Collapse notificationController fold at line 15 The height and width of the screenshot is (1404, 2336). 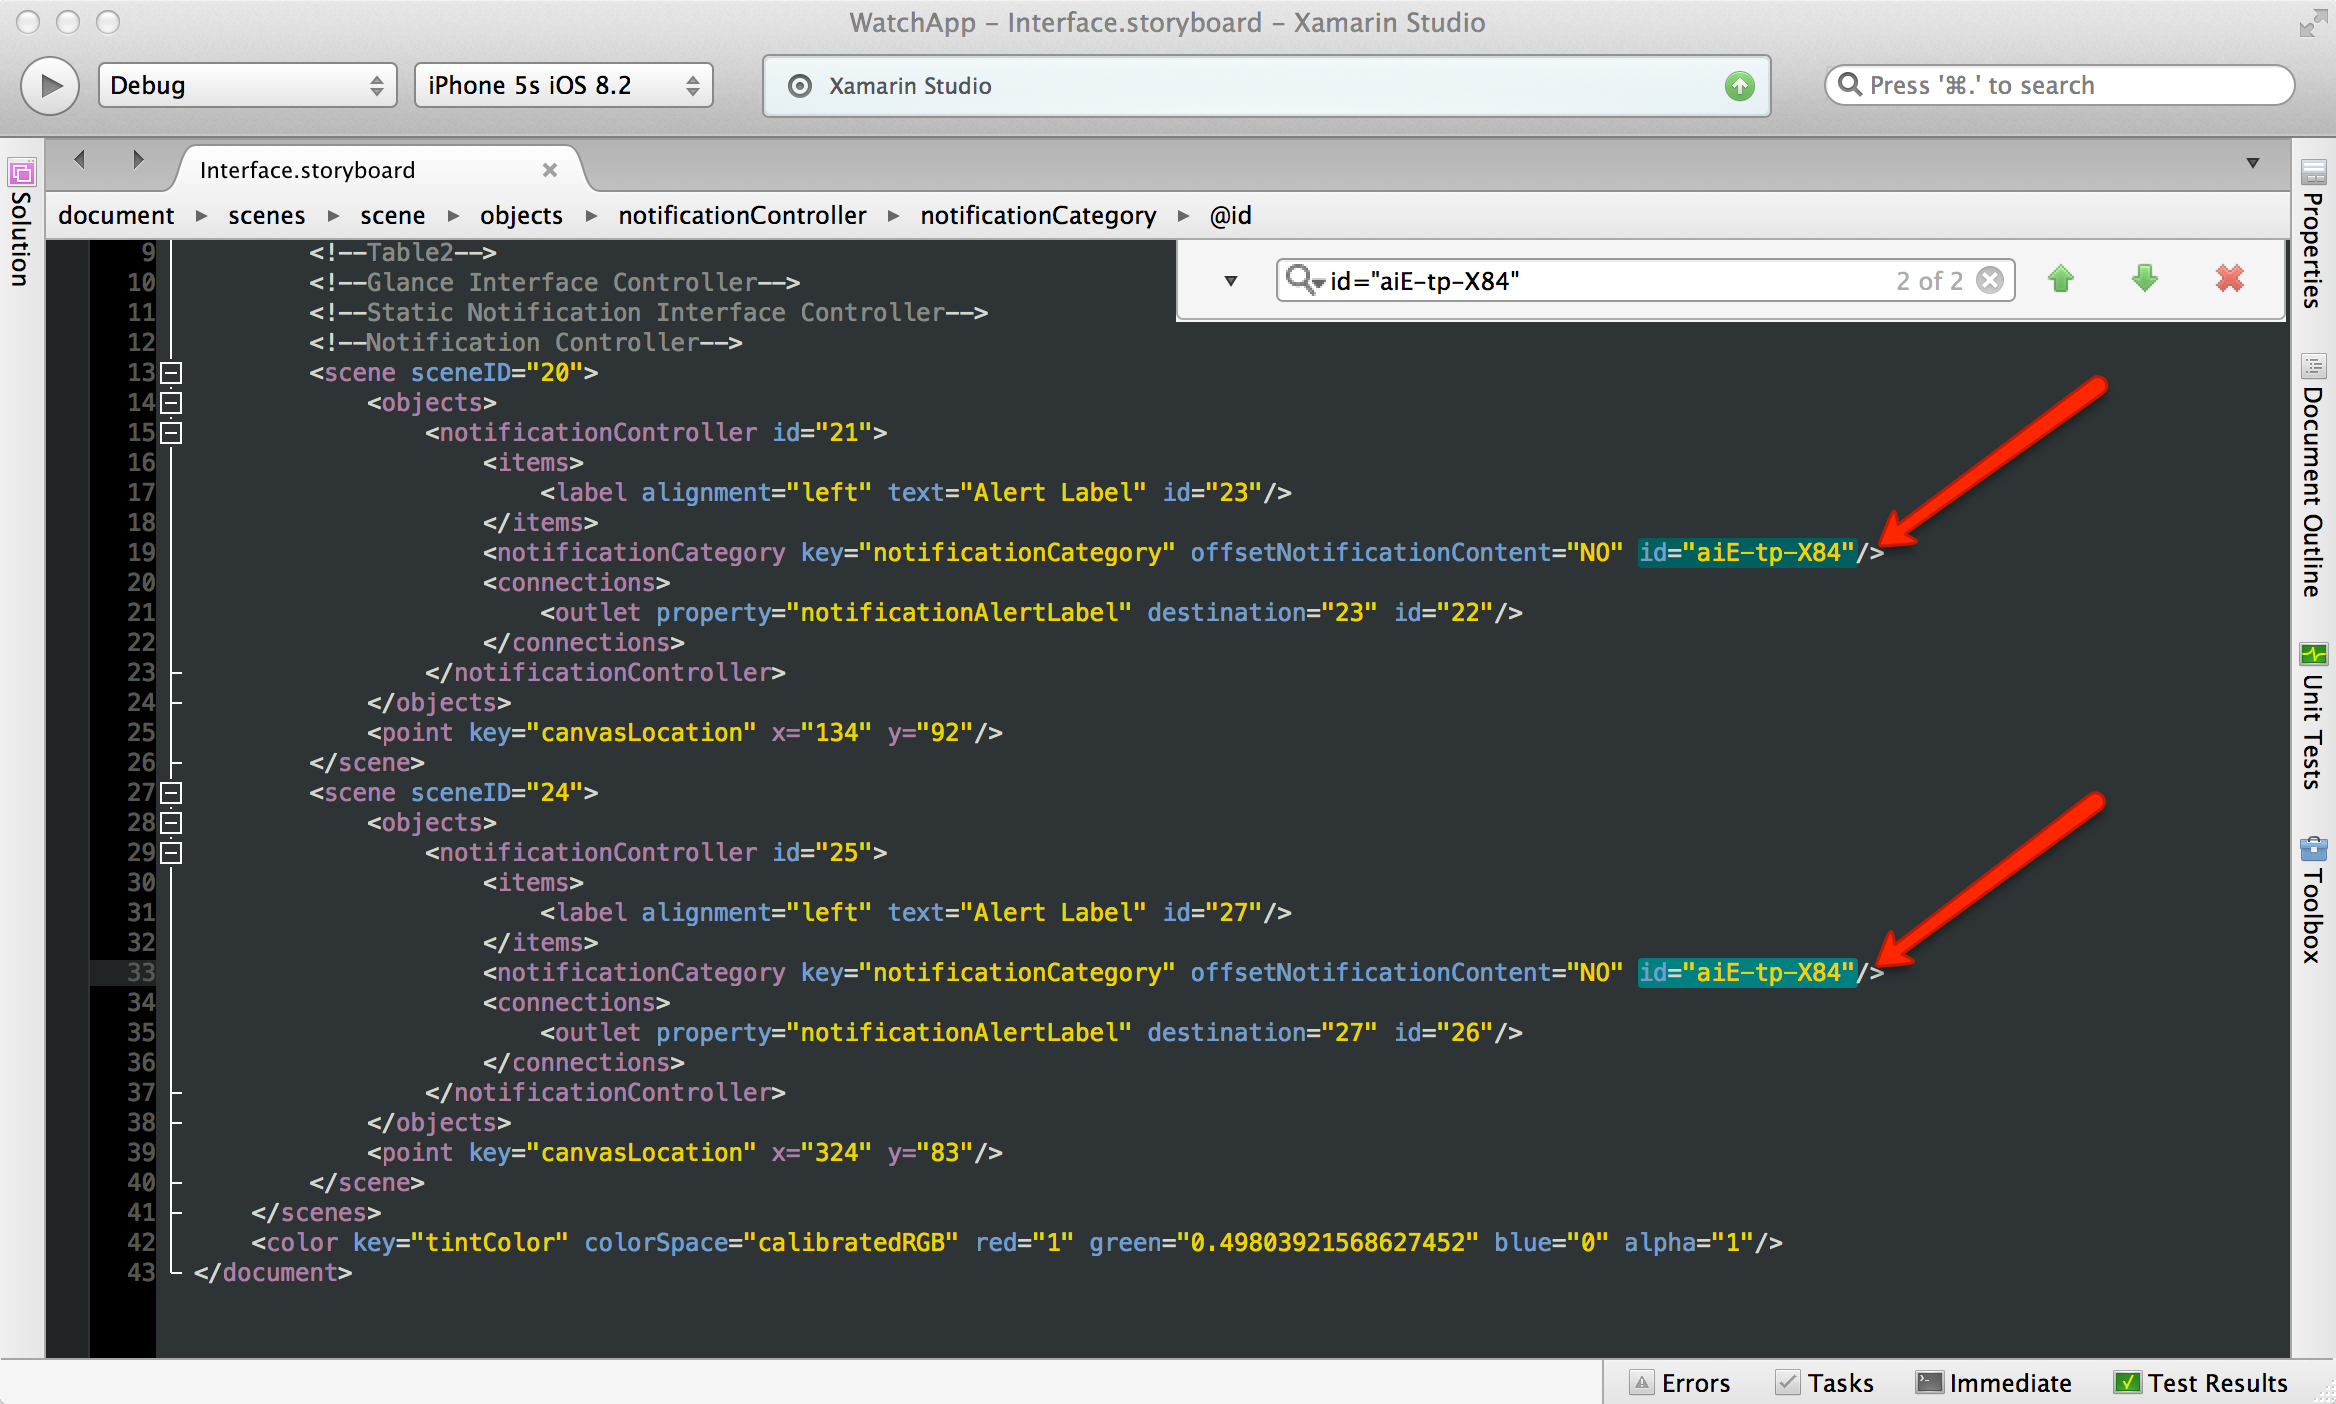click(172, 433)
